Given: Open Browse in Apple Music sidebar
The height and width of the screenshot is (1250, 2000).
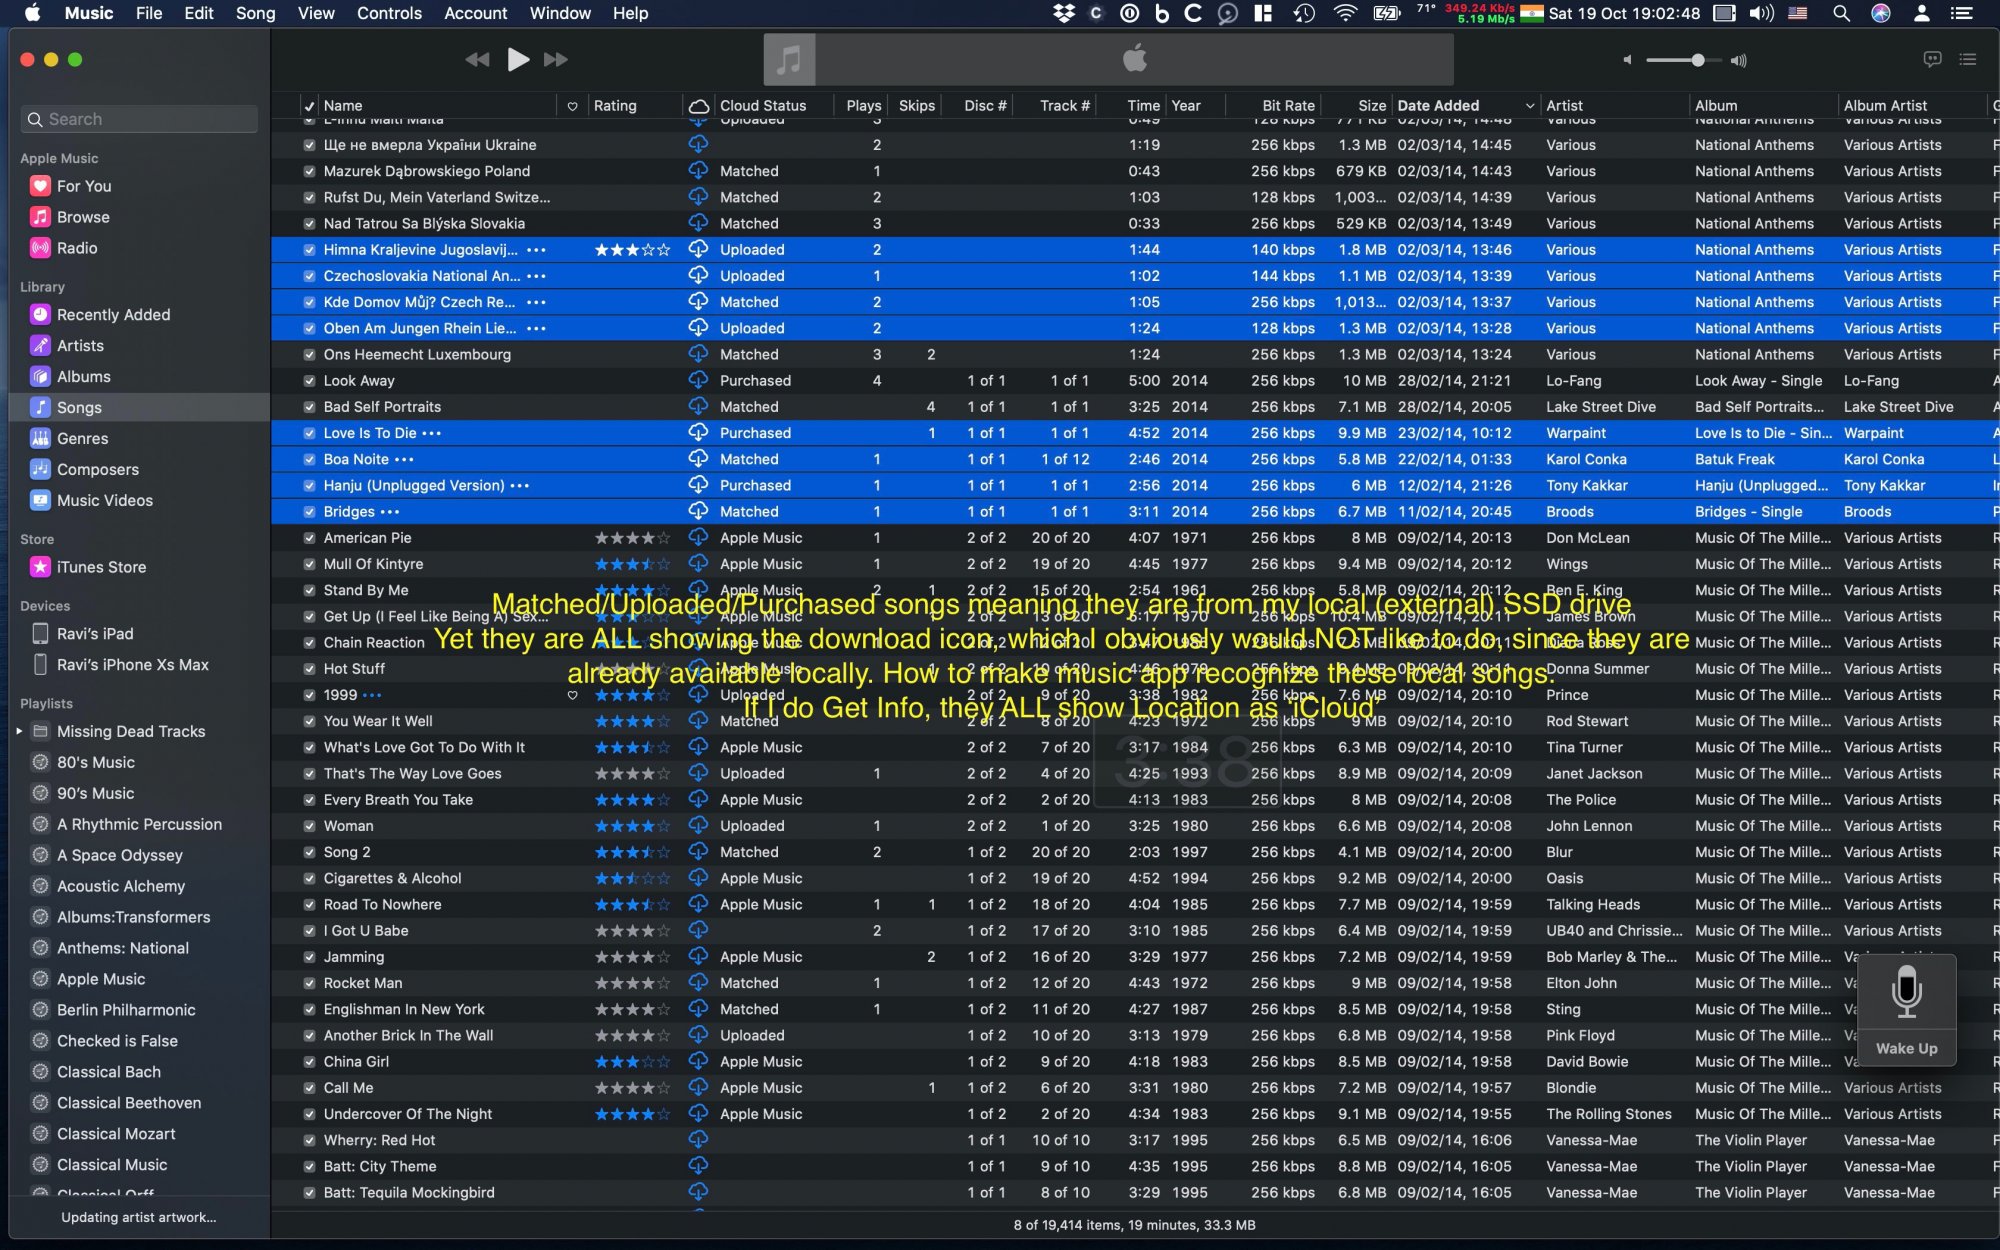Looking at the screenshot, I should click(83, 217).
